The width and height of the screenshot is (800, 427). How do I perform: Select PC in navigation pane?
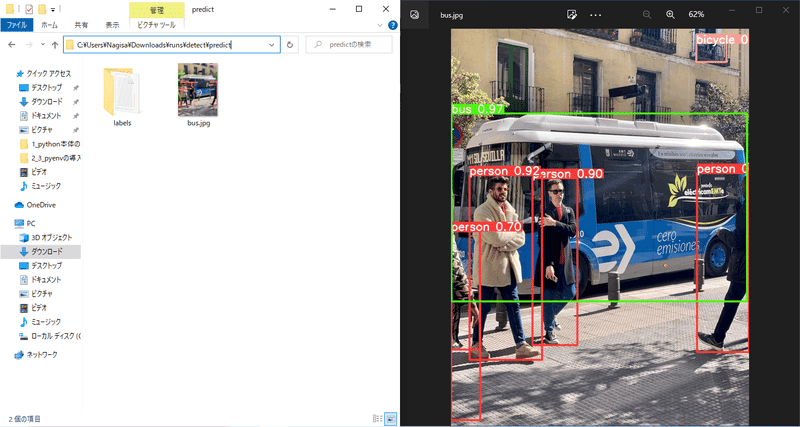tap(25, 223)
